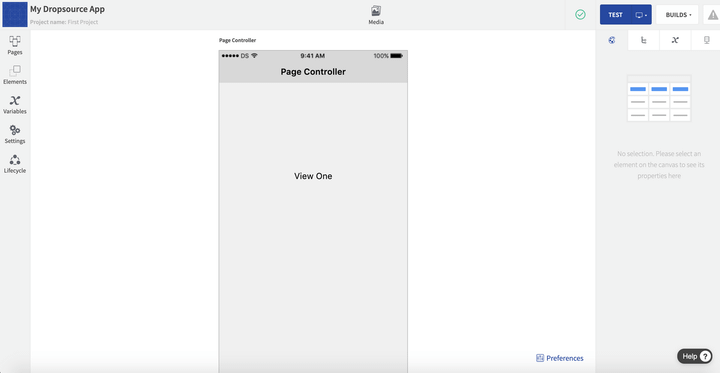
Task: Select the Page Controller navigation bar title
Action: (x=313, y=72)
